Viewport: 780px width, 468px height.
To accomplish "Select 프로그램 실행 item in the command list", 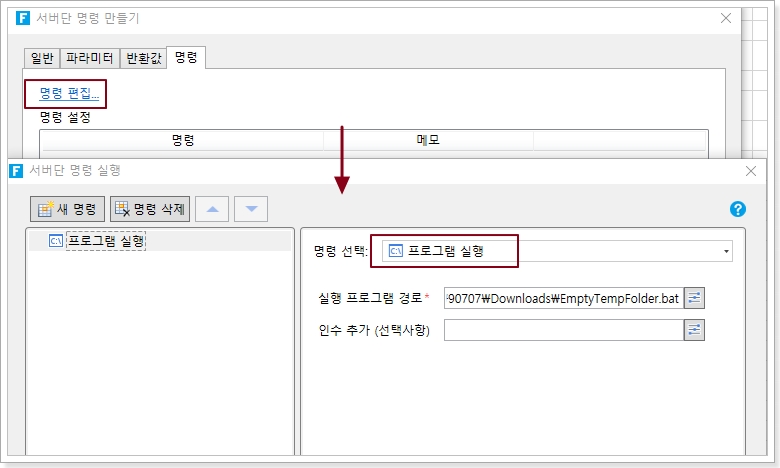I will click(x=105, y=240).
